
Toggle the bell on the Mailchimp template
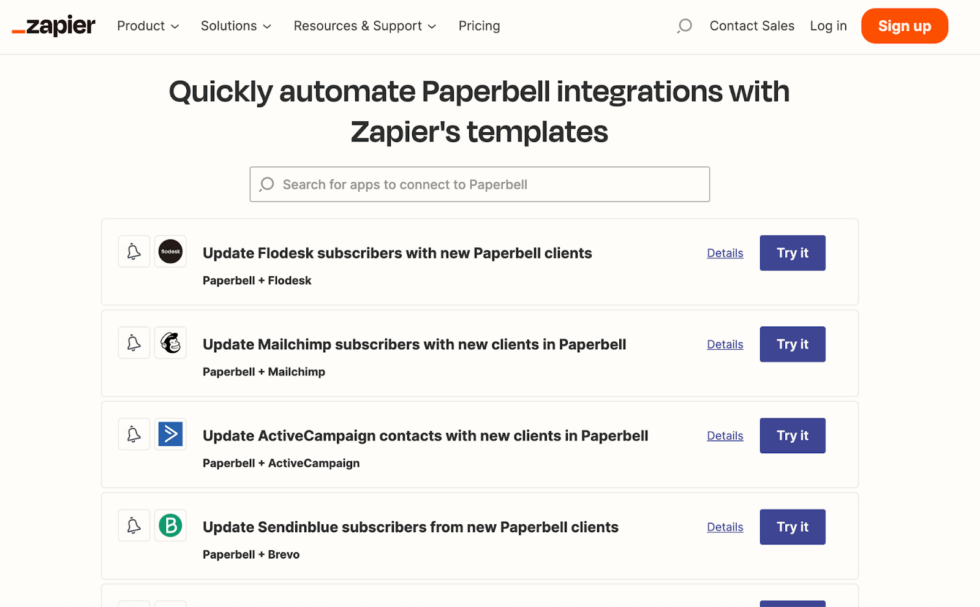coord(134,343)
